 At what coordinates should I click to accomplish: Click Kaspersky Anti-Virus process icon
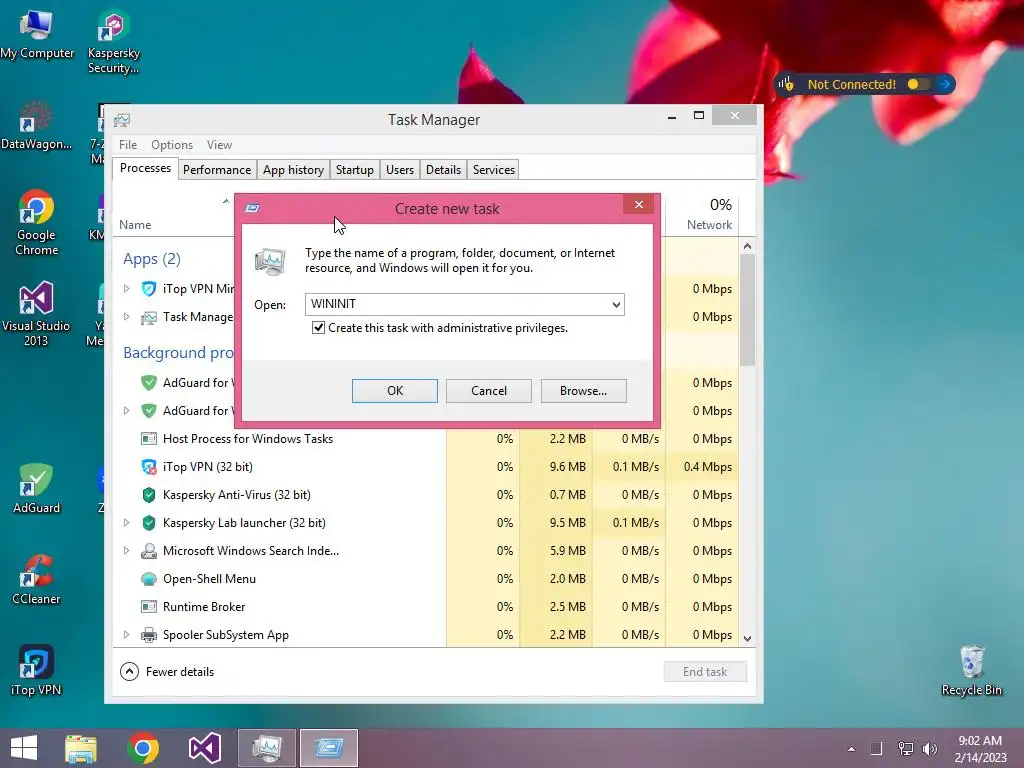pyautogui.click(x=149, y=495)
